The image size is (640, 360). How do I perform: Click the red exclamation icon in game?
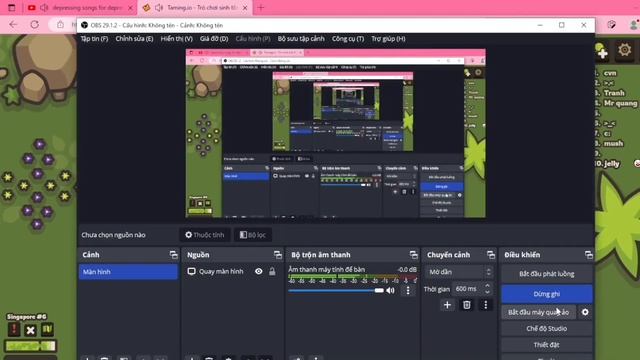point(13,329)
